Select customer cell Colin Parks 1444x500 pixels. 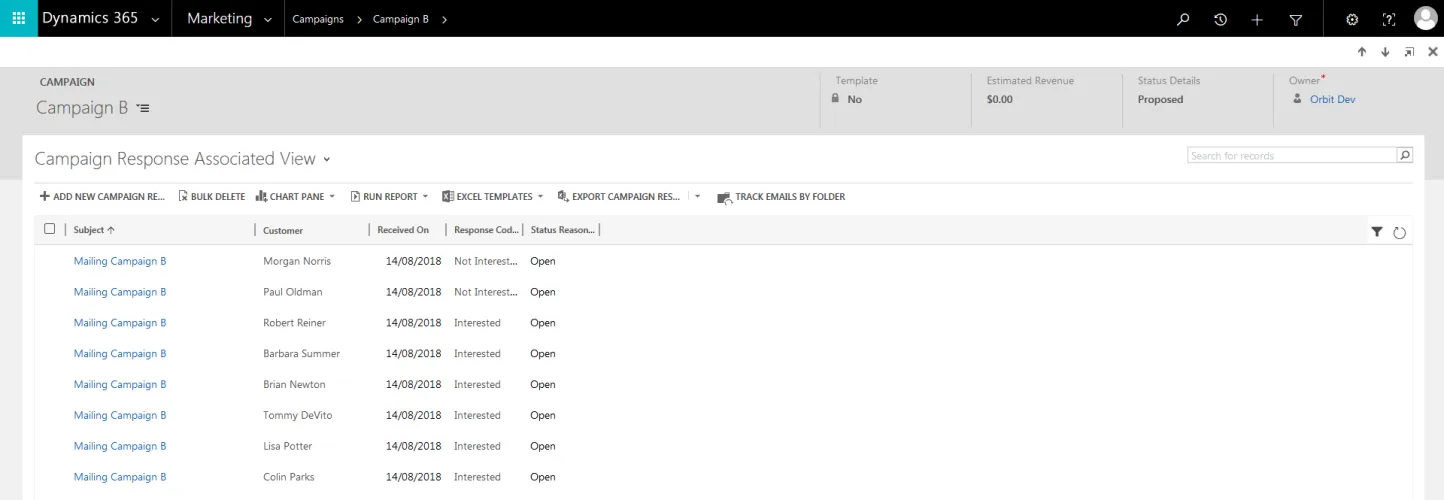pos(289,477)
